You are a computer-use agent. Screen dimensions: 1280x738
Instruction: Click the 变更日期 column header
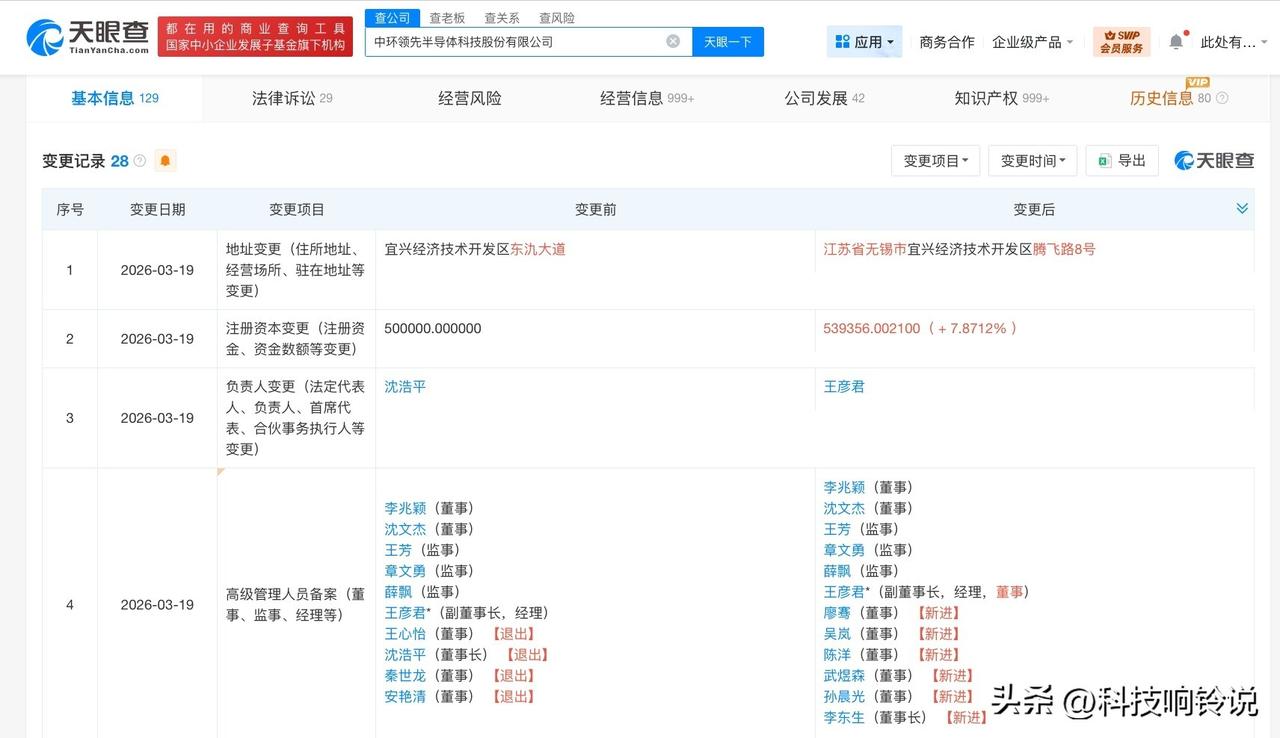click(157, 209)
